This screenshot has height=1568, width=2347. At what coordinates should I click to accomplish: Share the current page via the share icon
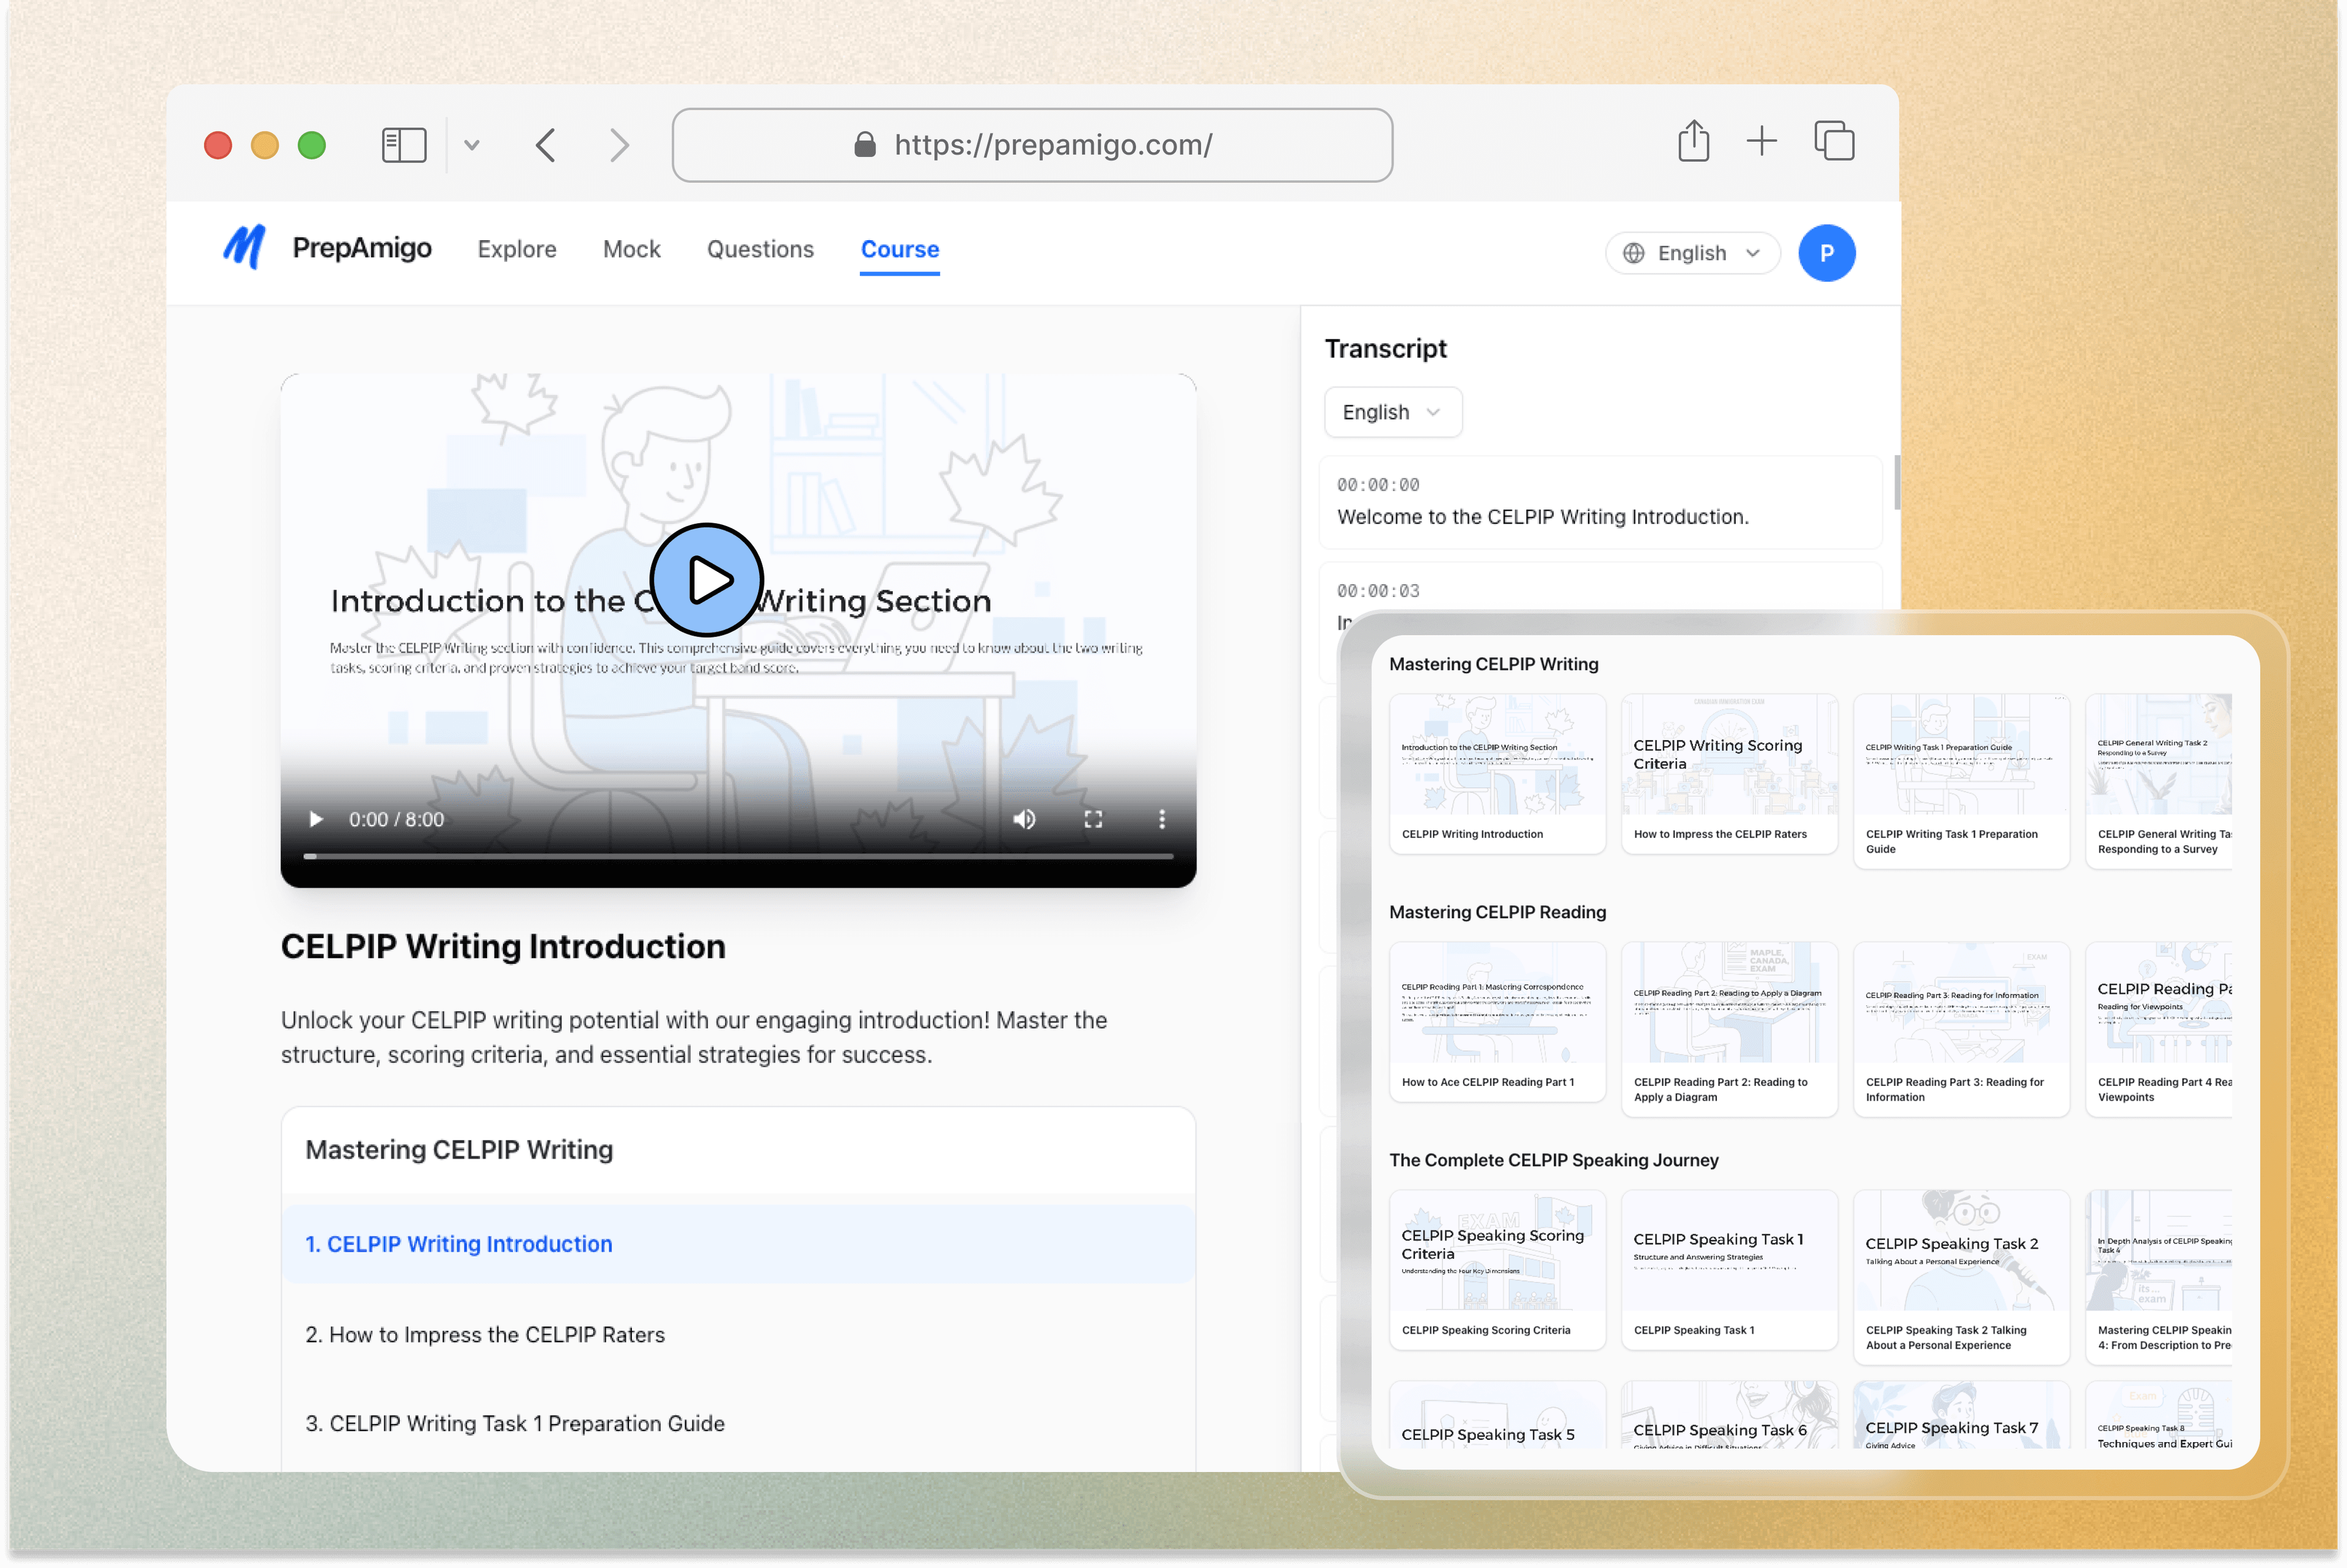(x=1693, y=141)
